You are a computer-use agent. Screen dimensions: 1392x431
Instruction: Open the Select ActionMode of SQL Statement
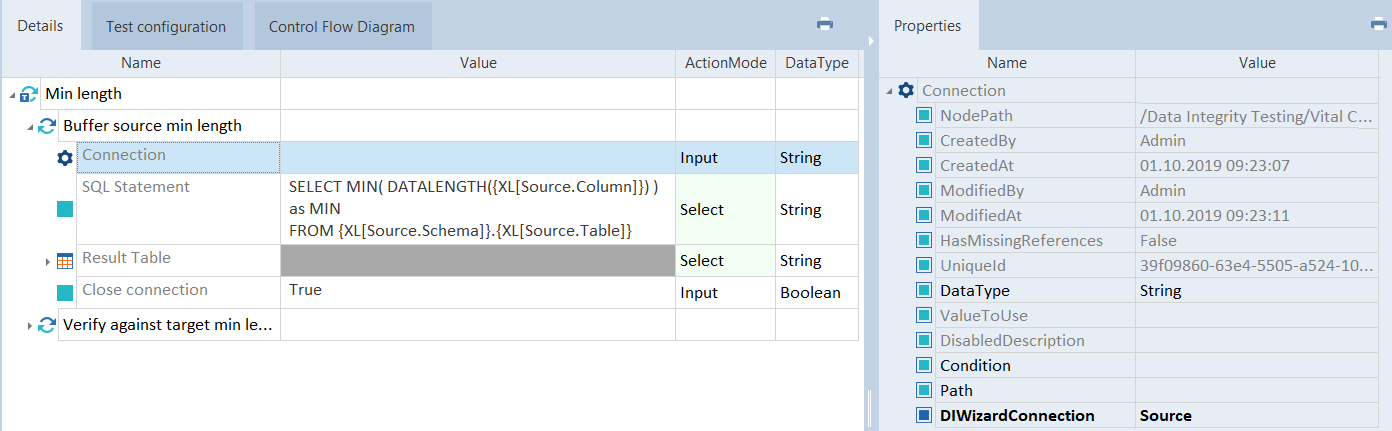pos(725,210)
